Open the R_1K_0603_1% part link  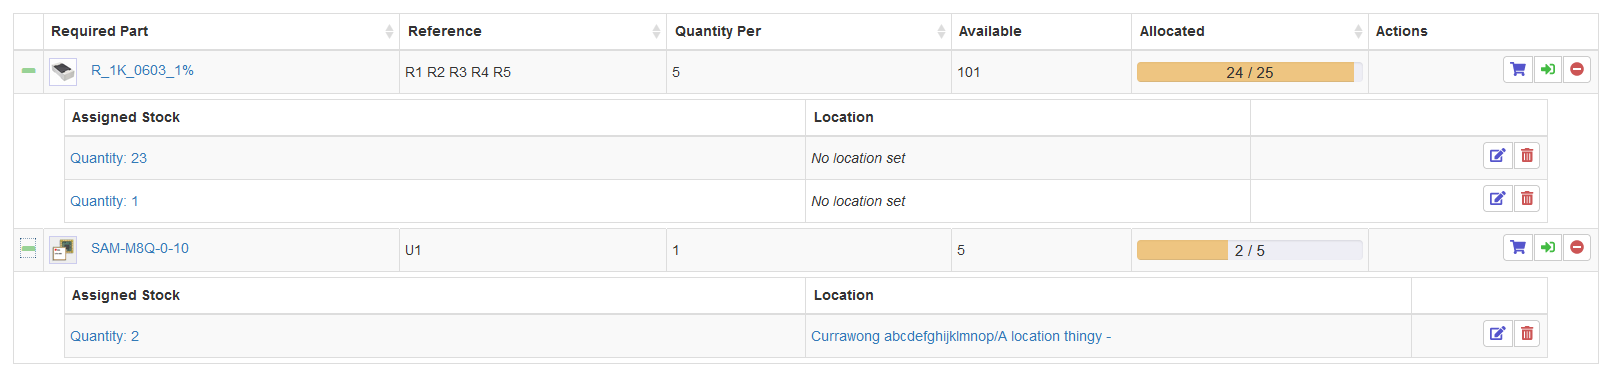[x=142, y=70]
